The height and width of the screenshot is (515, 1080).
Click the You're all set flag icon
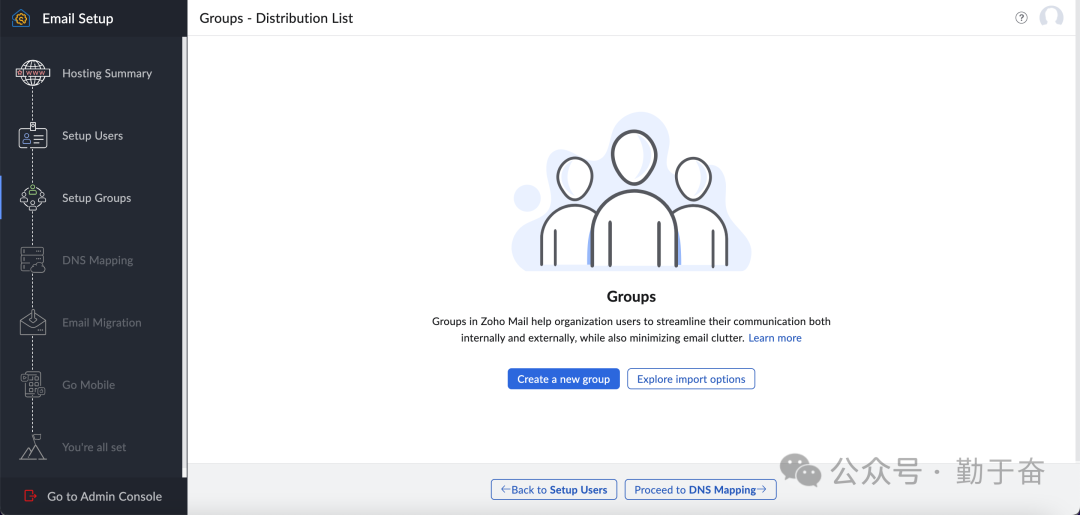pyautogui.click(x=33, y=447)
